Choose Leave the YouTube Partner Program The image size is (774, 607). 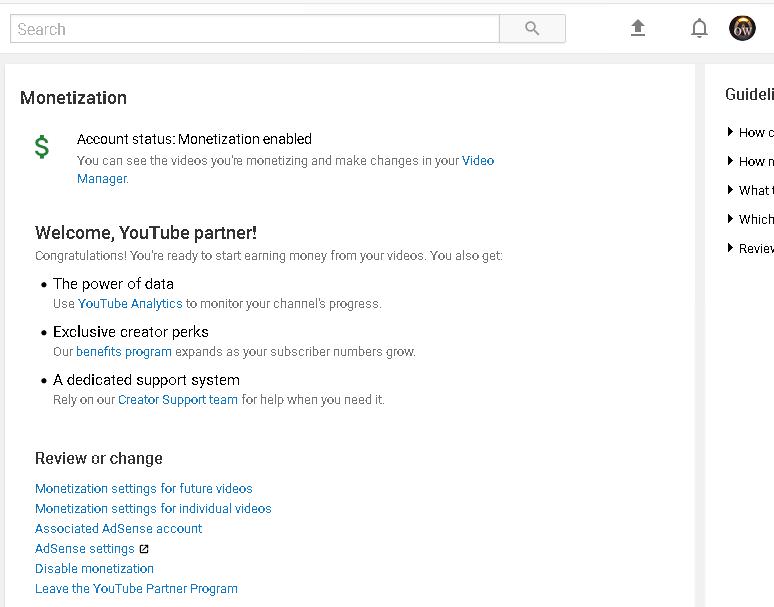point(136,589)
